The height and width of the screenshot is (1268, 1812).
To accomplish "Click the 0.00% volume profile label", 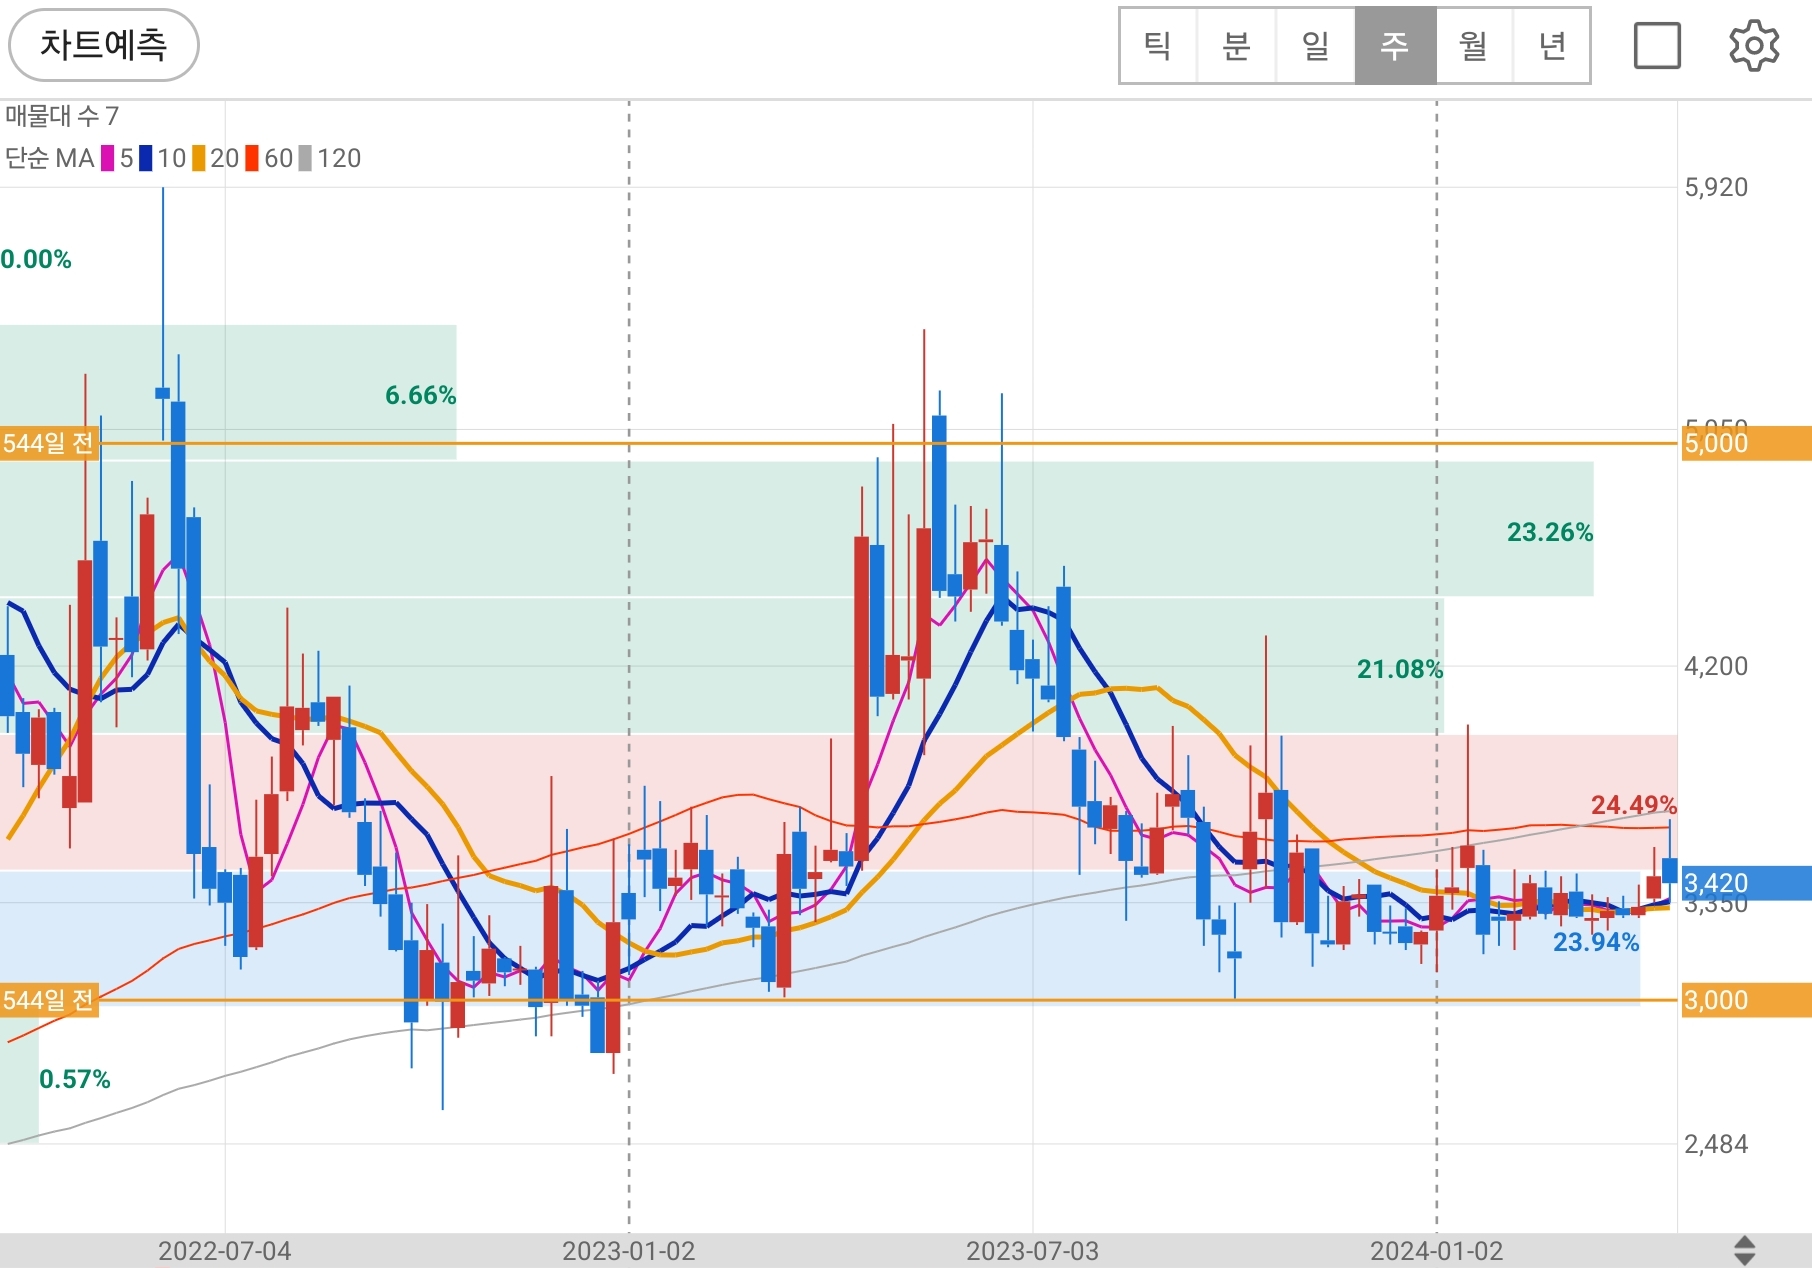I will pyautogui.click(x=36, y=259).
